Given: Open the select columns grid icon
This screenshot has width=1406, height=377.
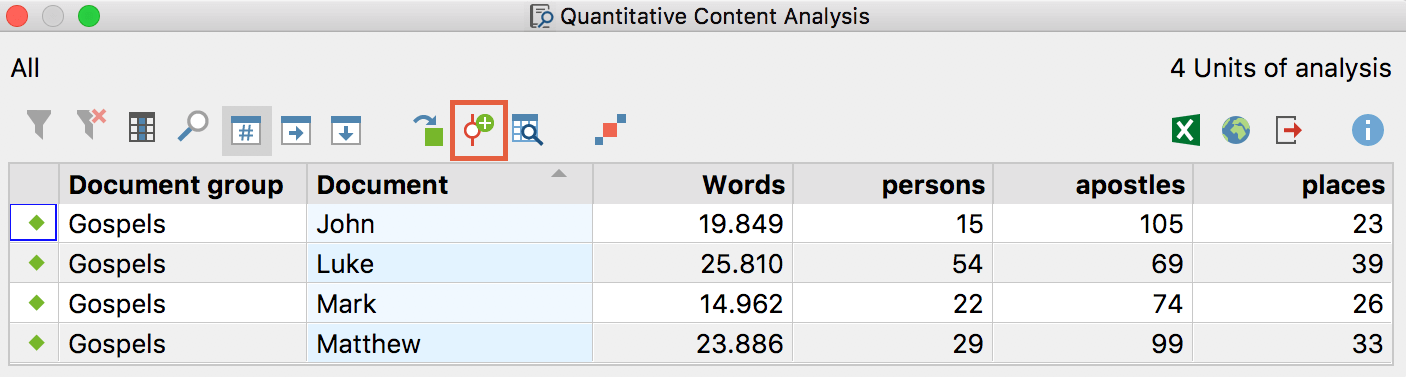Looking at the screenshot, I should coord(143,127).
